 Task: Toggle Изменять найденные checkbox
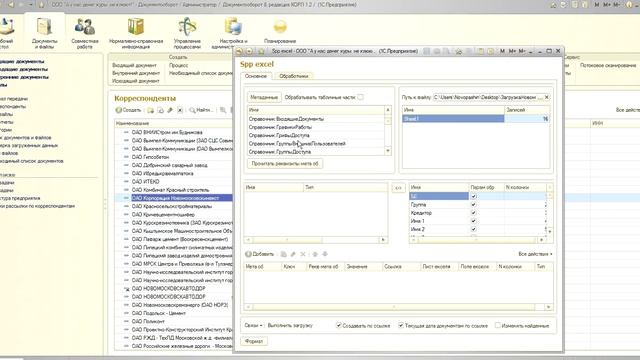(498, 325)
